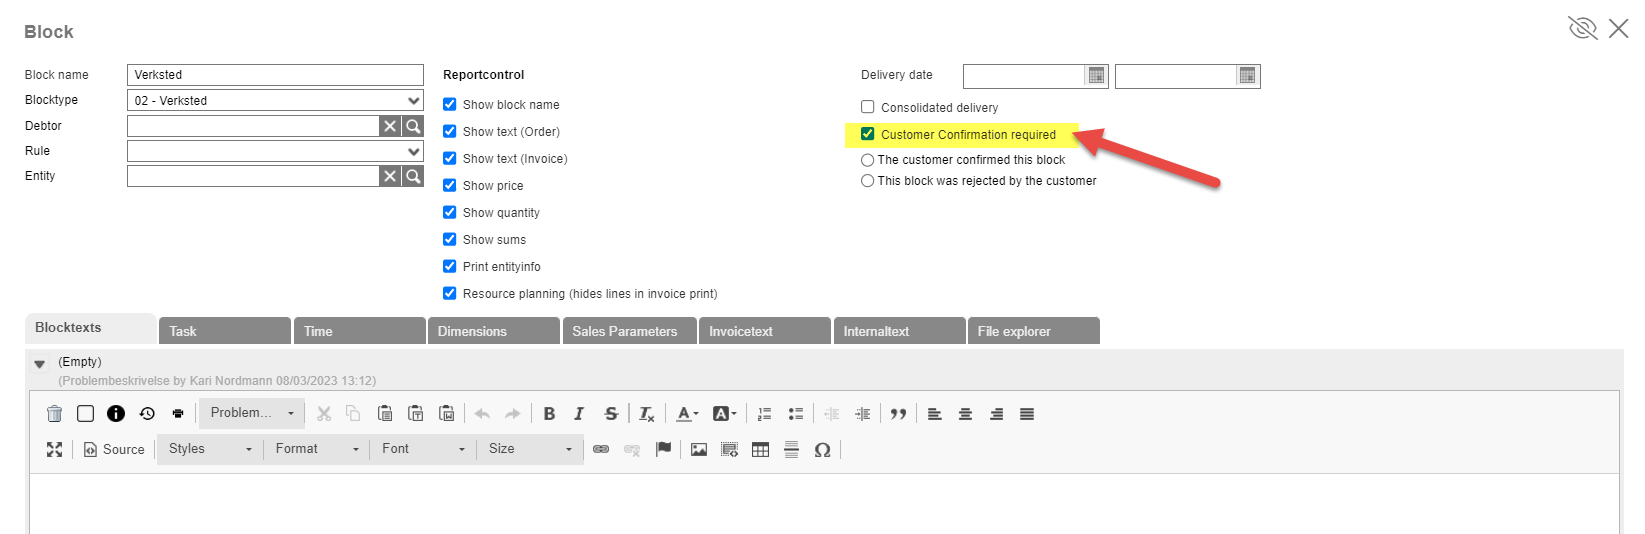This screenshot has width=1645, height=534.
Task: Open the Blocktype dropdown
Action: [x=275, y=101]
